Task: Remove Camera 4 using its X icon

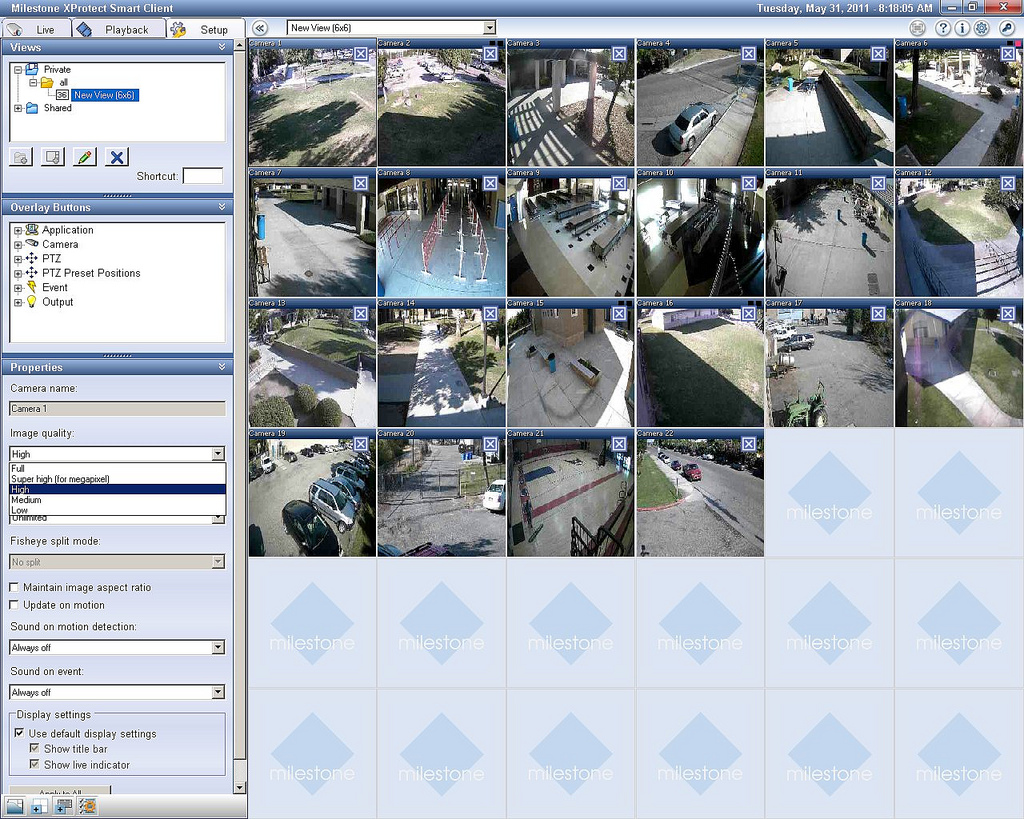Action: (x=748, y=53)
